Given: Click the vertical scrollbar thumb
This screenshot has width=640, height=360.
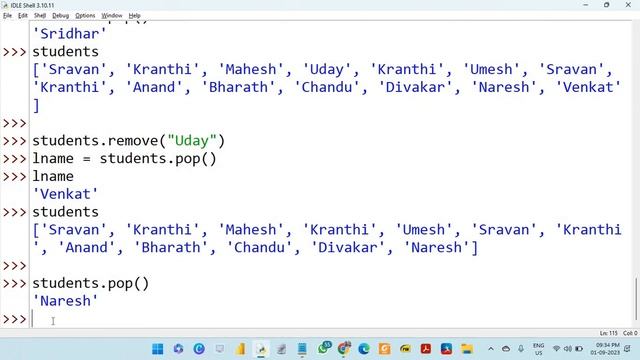Looking at the screenshot, I should click(x=637, y=299).
